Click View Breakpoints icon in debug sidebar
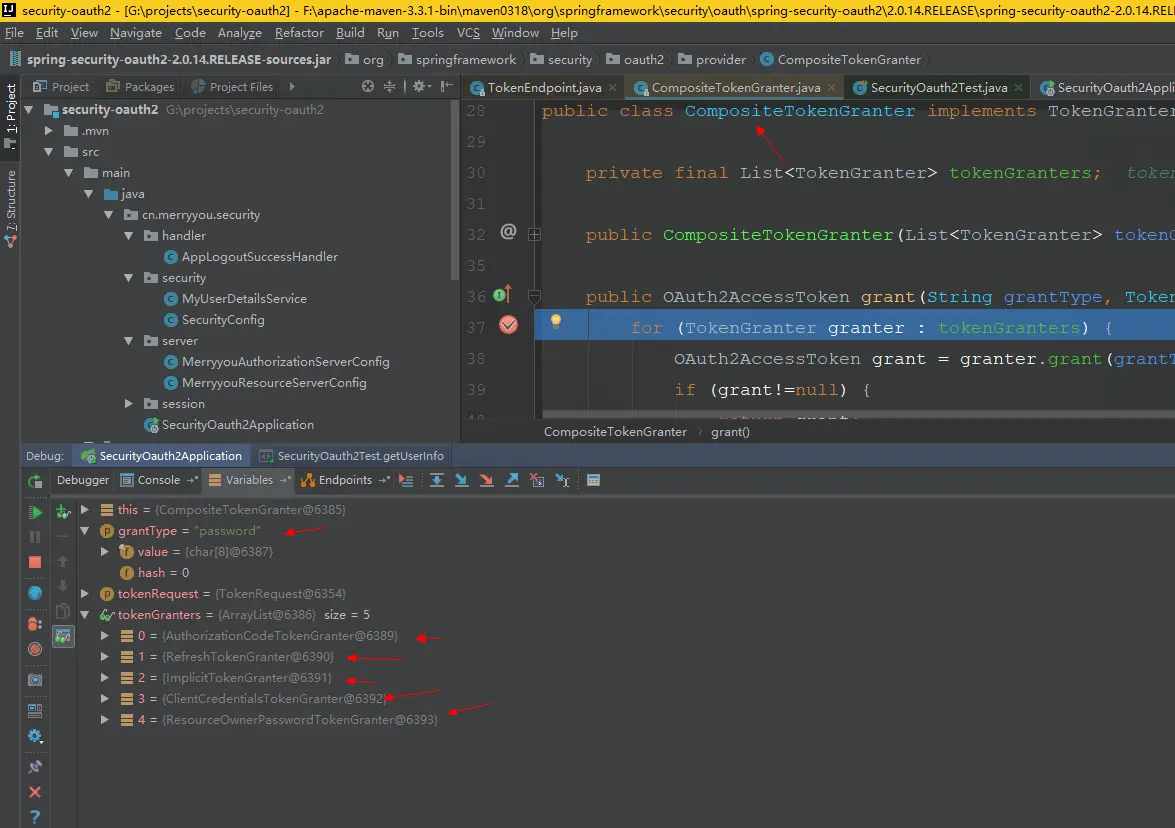This screenshot has height=828, width=1175. click(35, 623)
